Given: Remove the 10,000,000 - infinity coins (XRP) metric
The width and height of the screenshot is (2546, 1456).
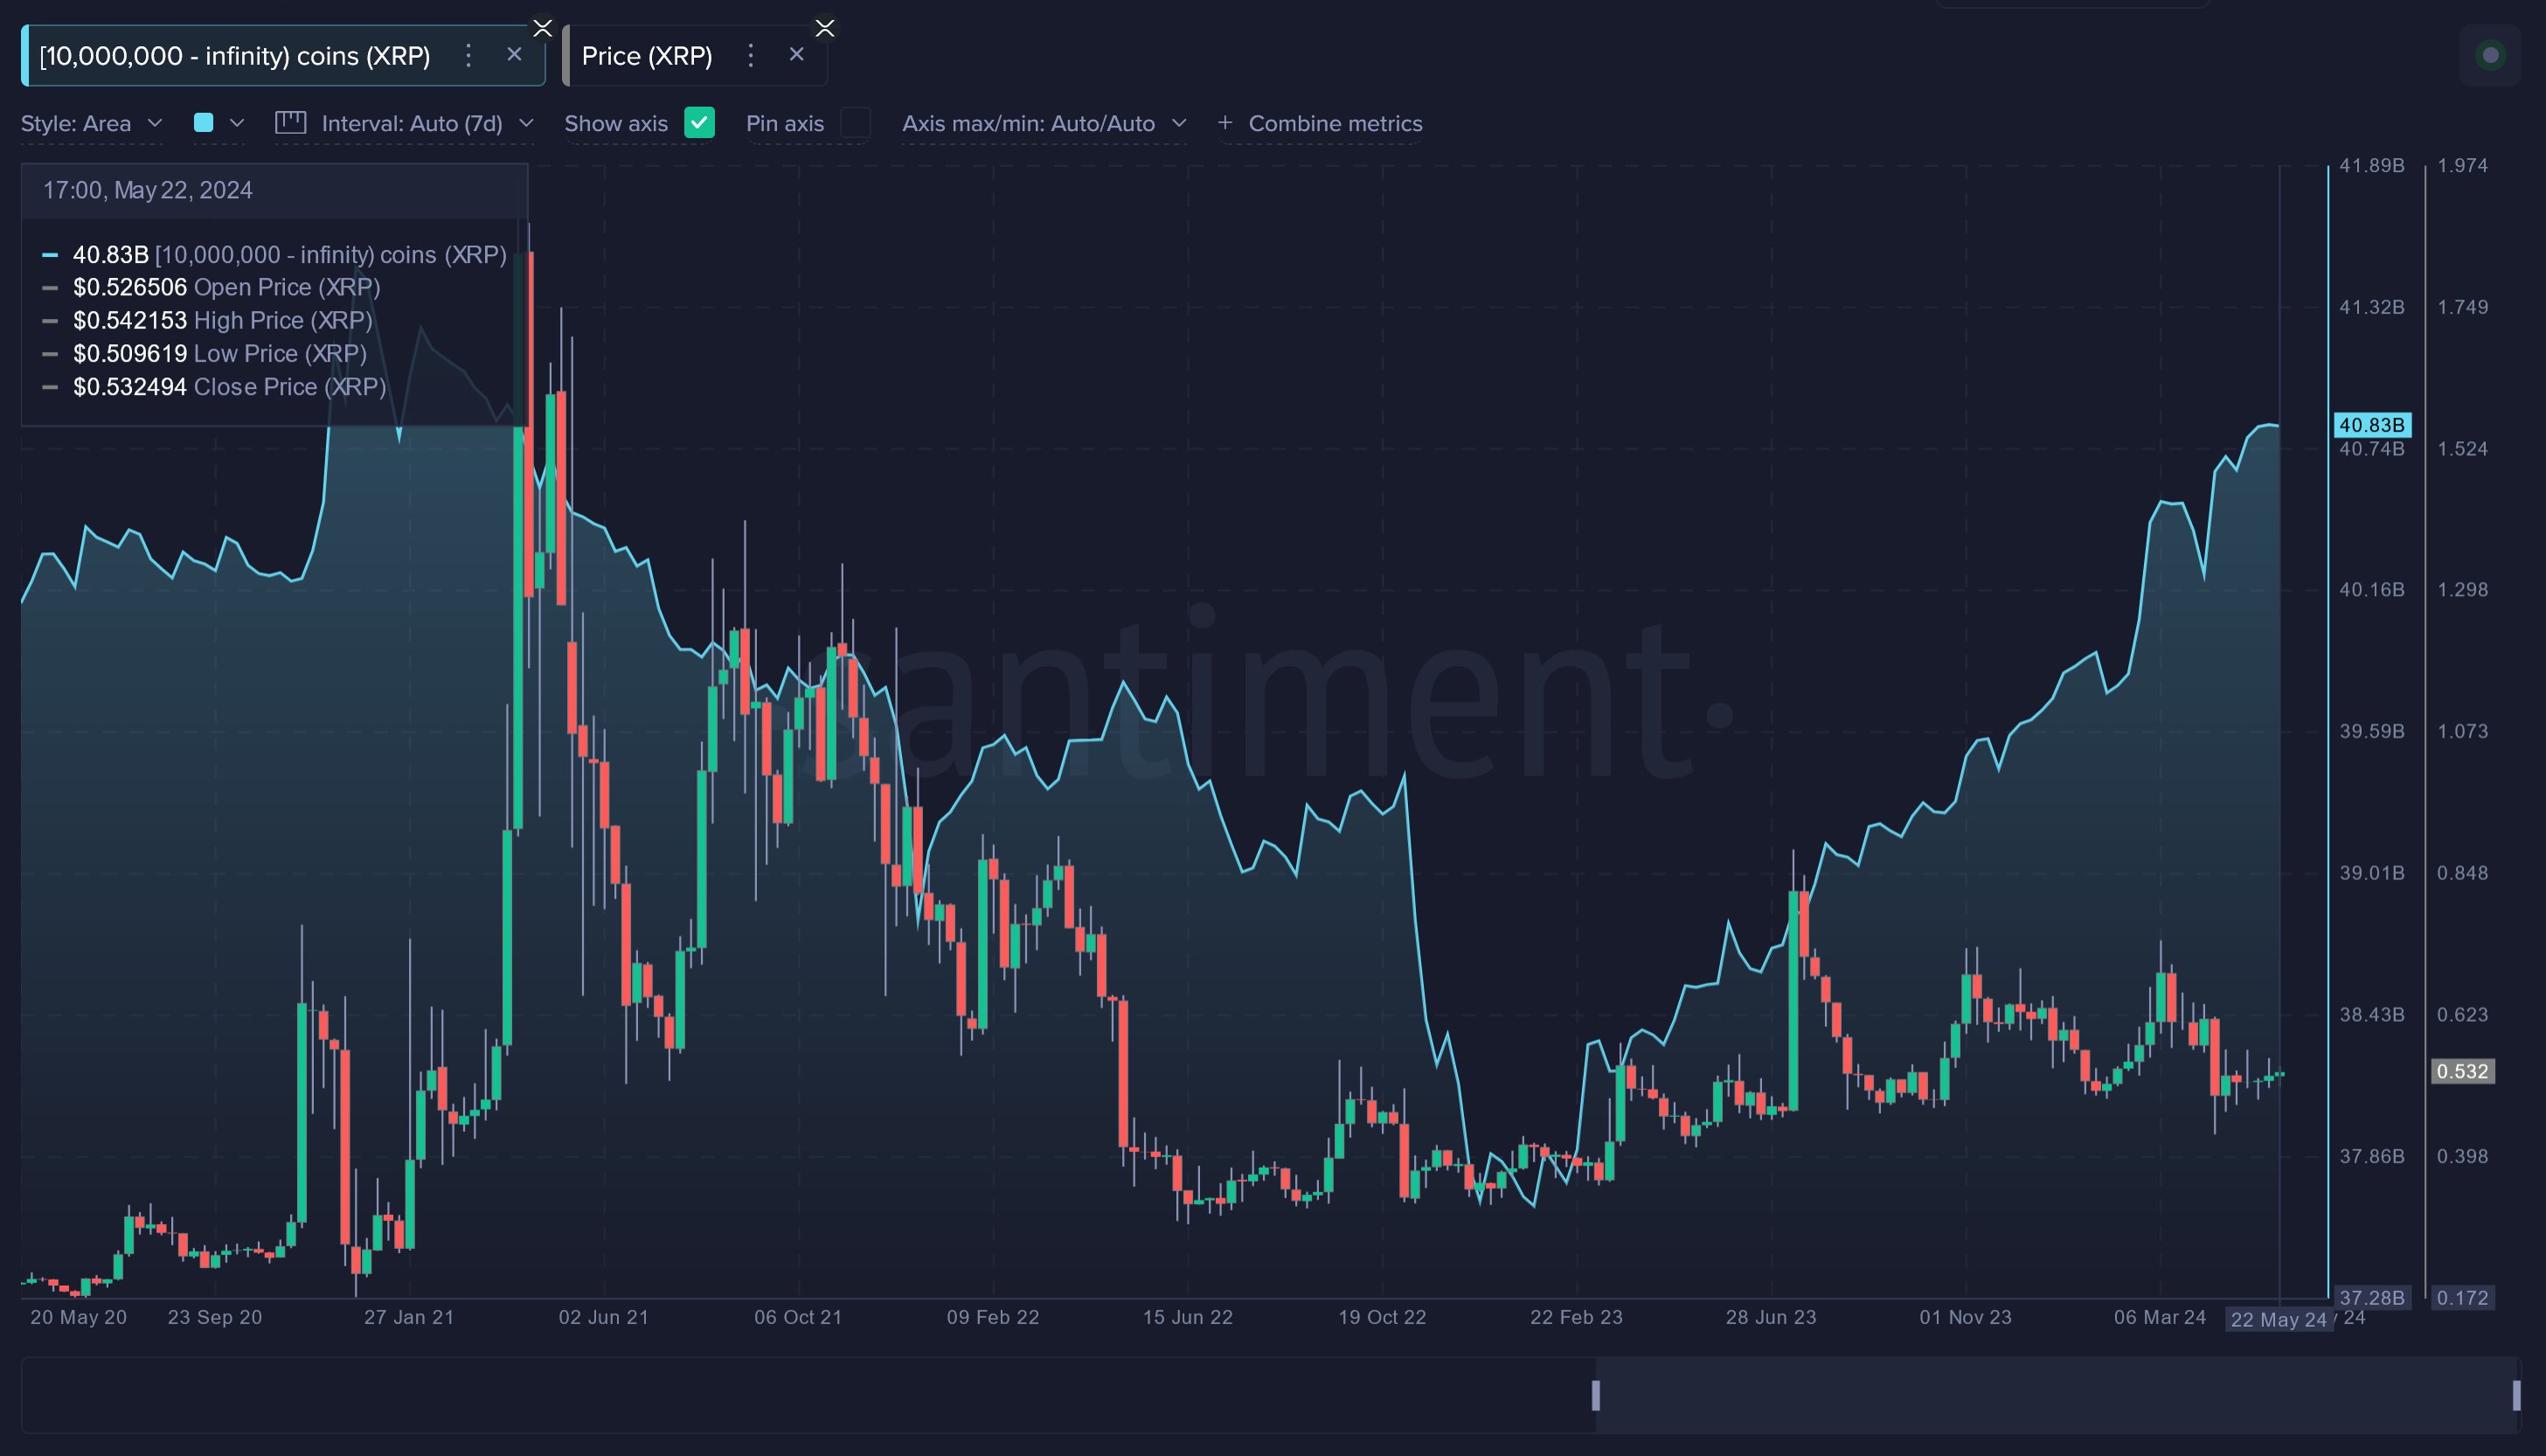Looking at the screenshot, I should (x=514, y=55).
